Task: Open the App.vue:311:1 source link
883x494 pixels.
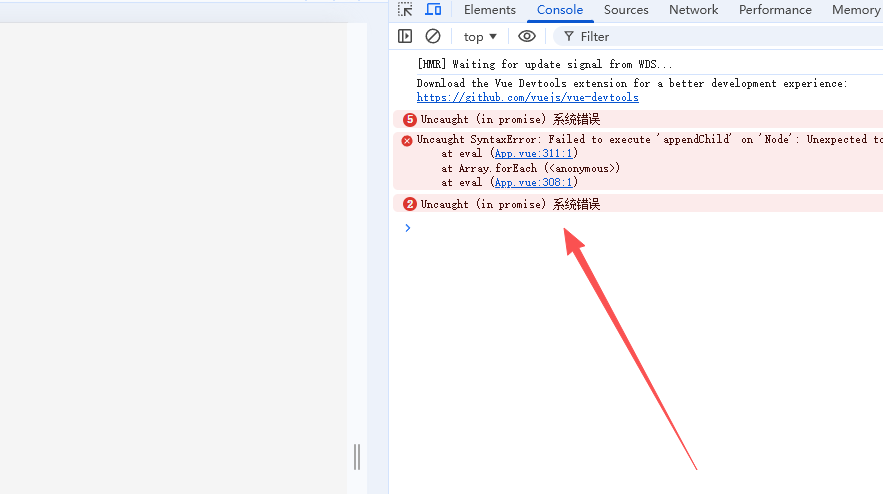Action: click(534, 154)
